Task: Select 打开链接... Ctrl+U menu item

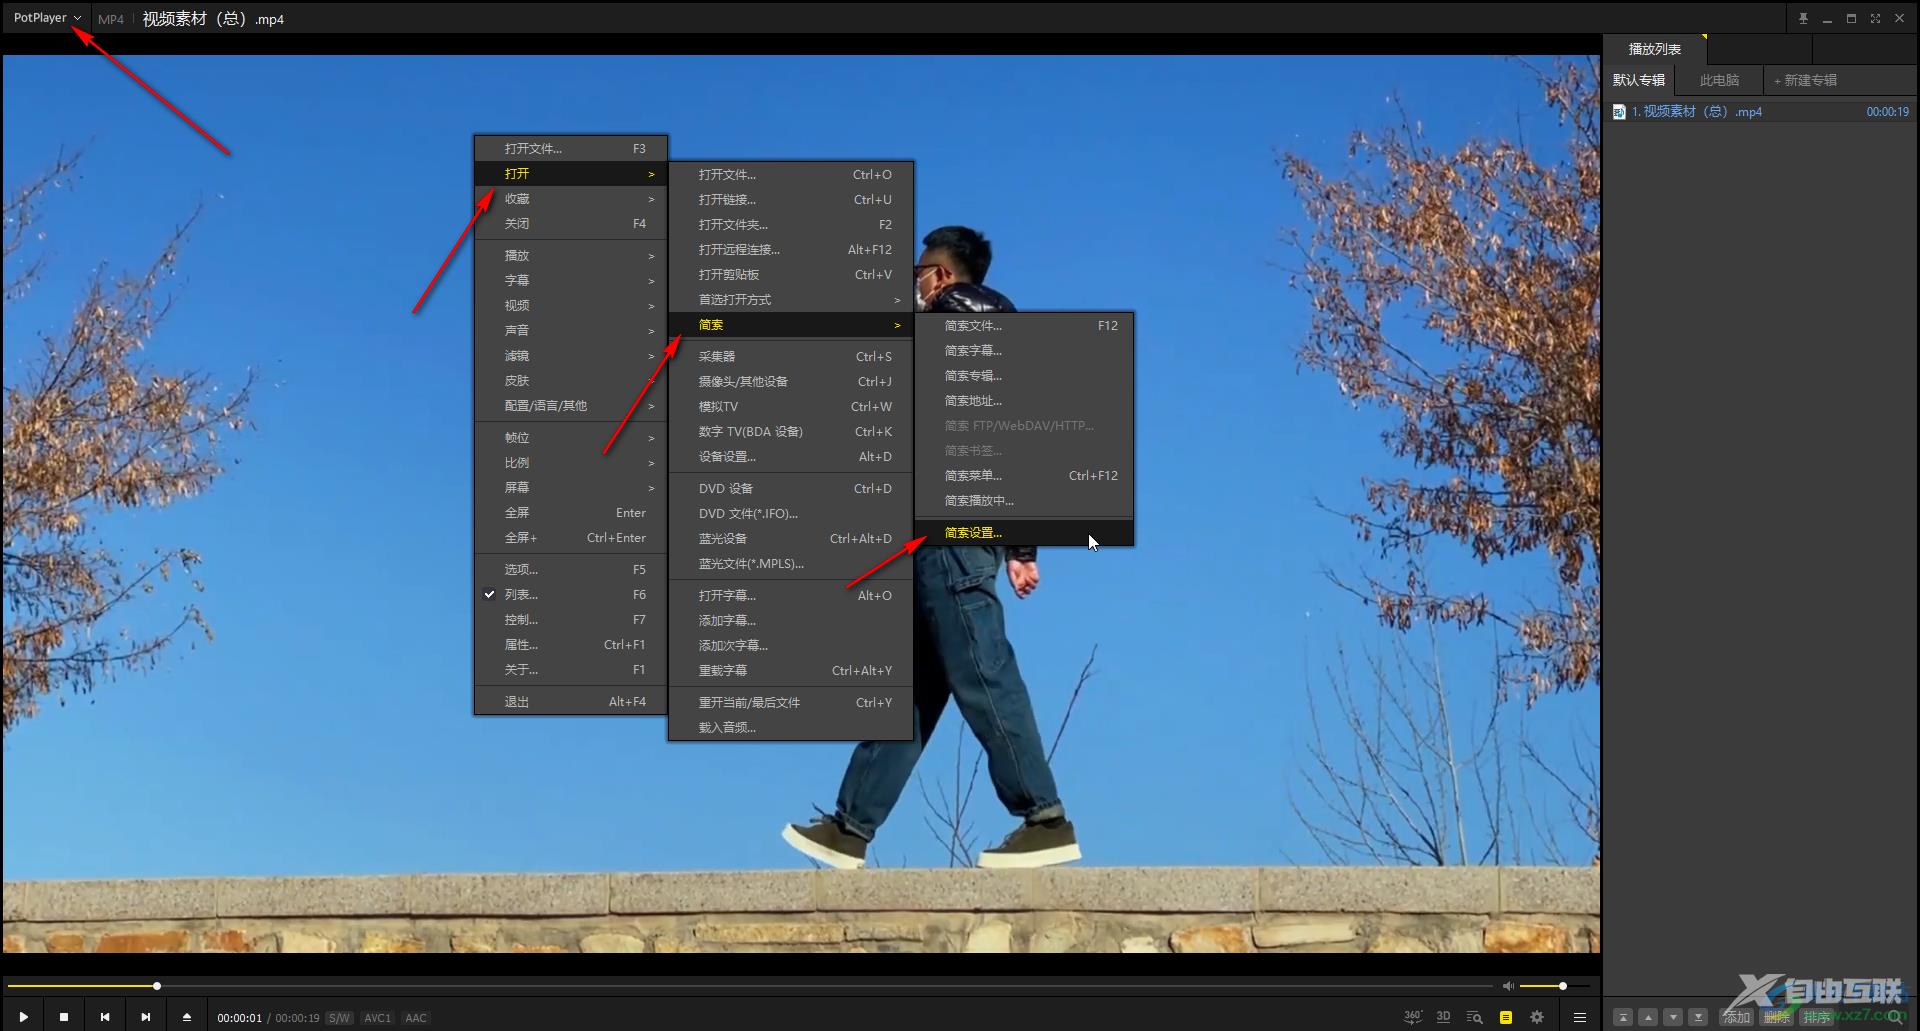Action: click(x=791, y=200)
